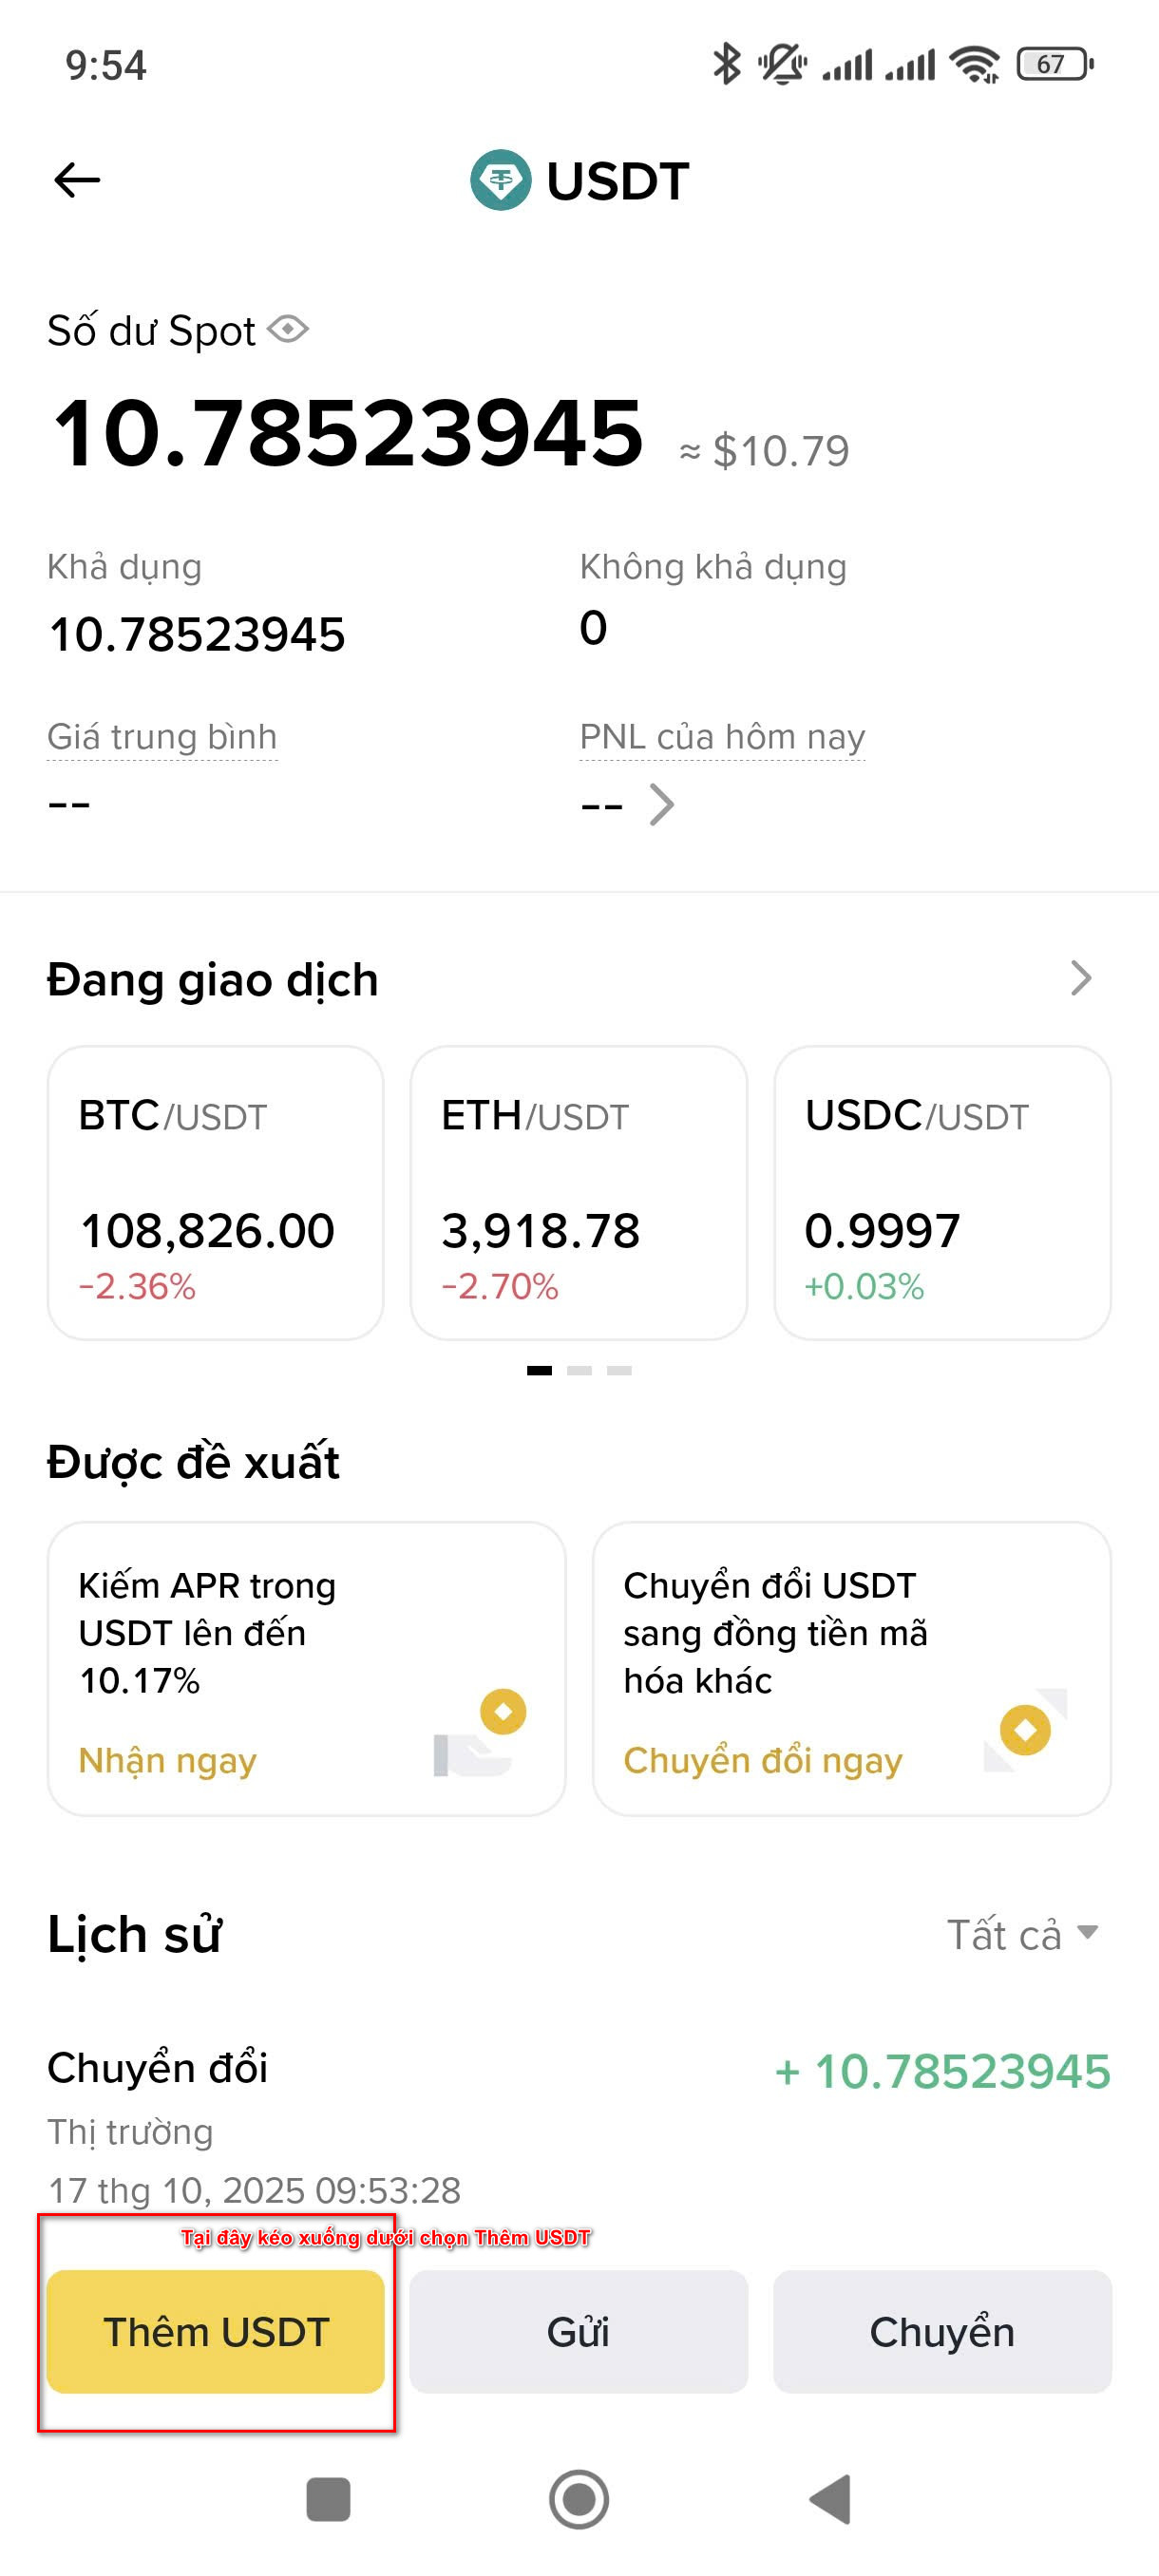Screen dimensions: 1159x2576
Task: Tap the Android back triangle icon
Action: coord(830,2499)
